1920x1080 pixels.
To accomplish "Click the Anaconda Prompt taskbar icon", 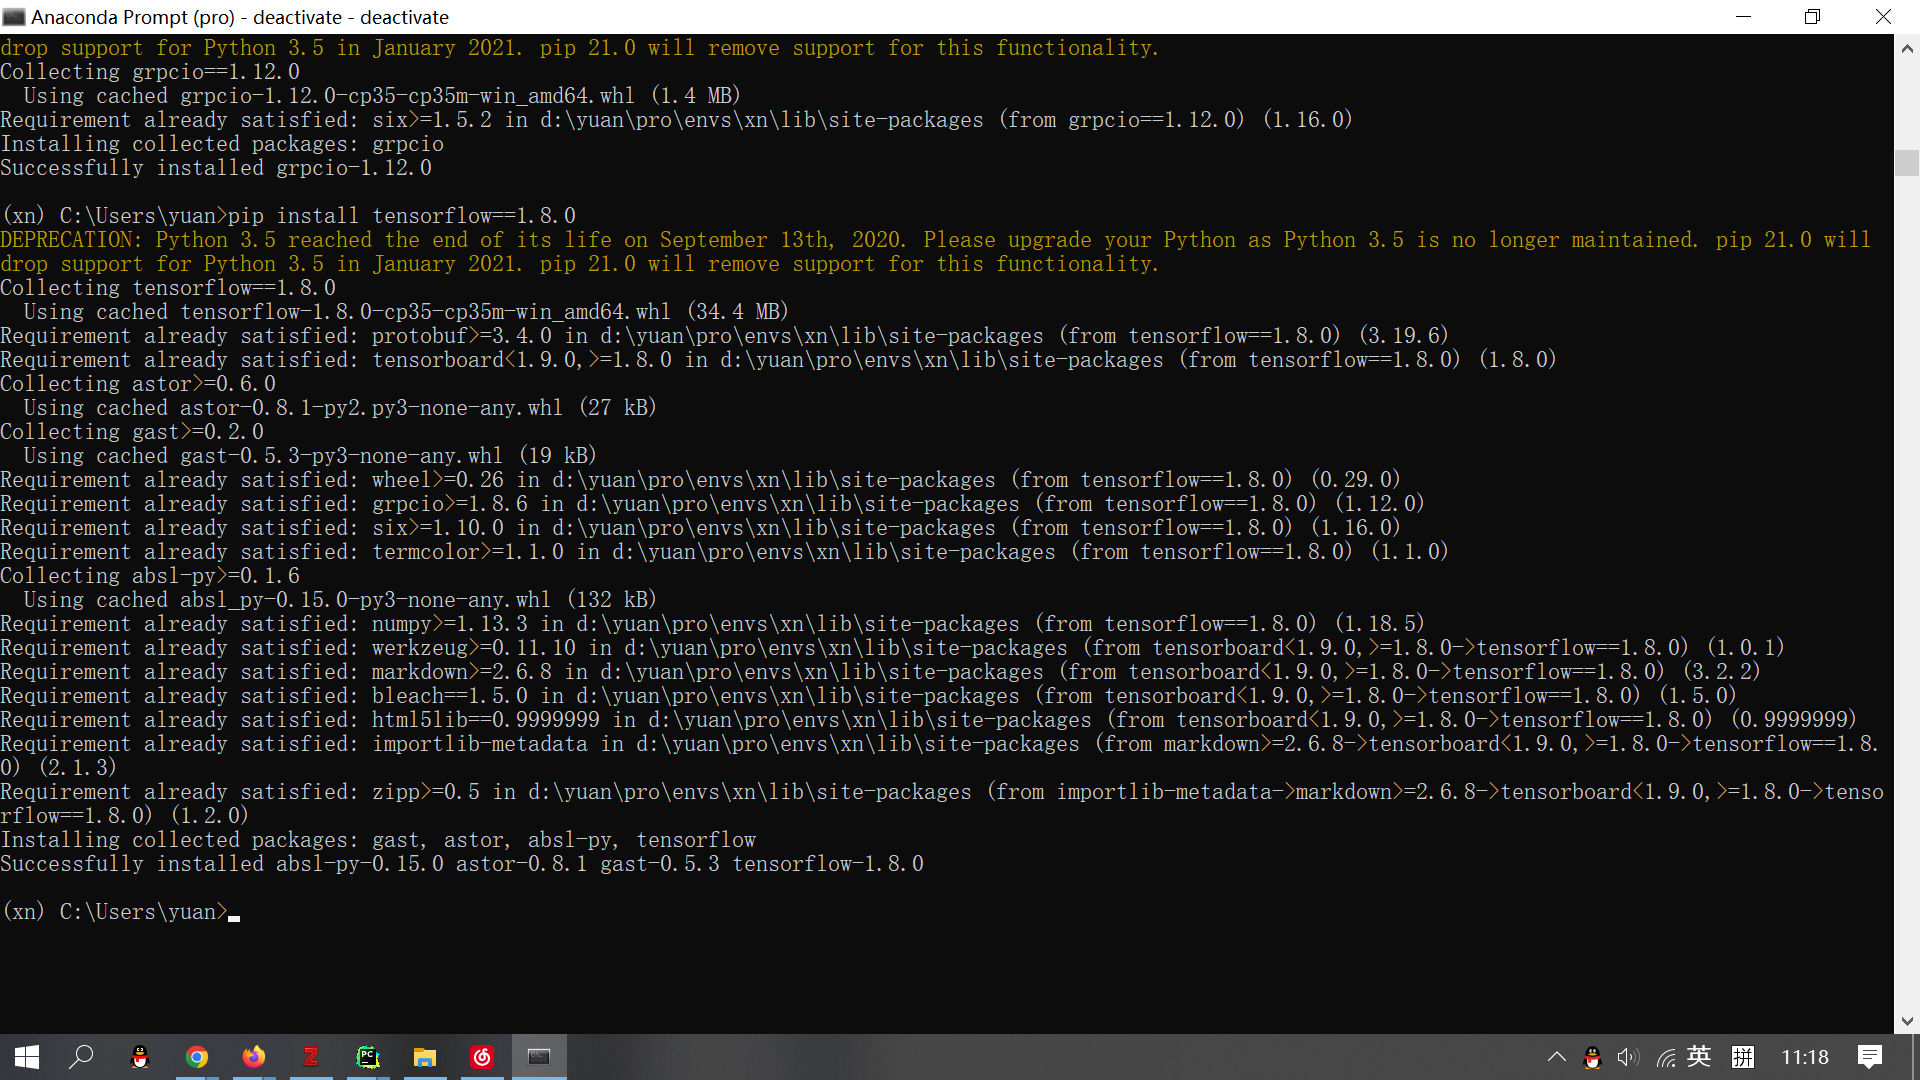I will click(x=539, y=1057).
